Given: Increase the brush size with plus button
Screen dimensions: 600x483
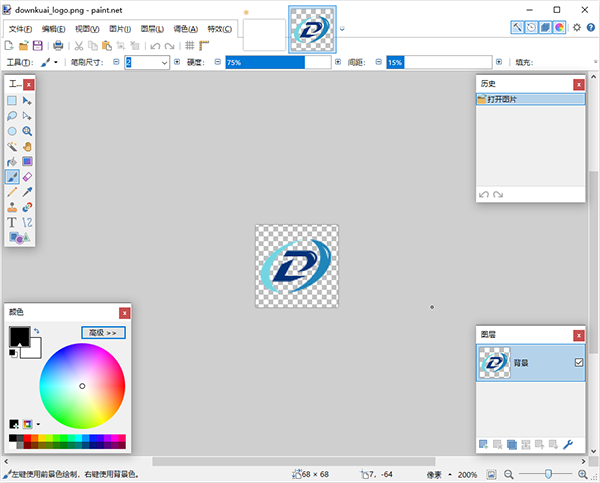Looking at the screenshot, I should coord(177,62).
